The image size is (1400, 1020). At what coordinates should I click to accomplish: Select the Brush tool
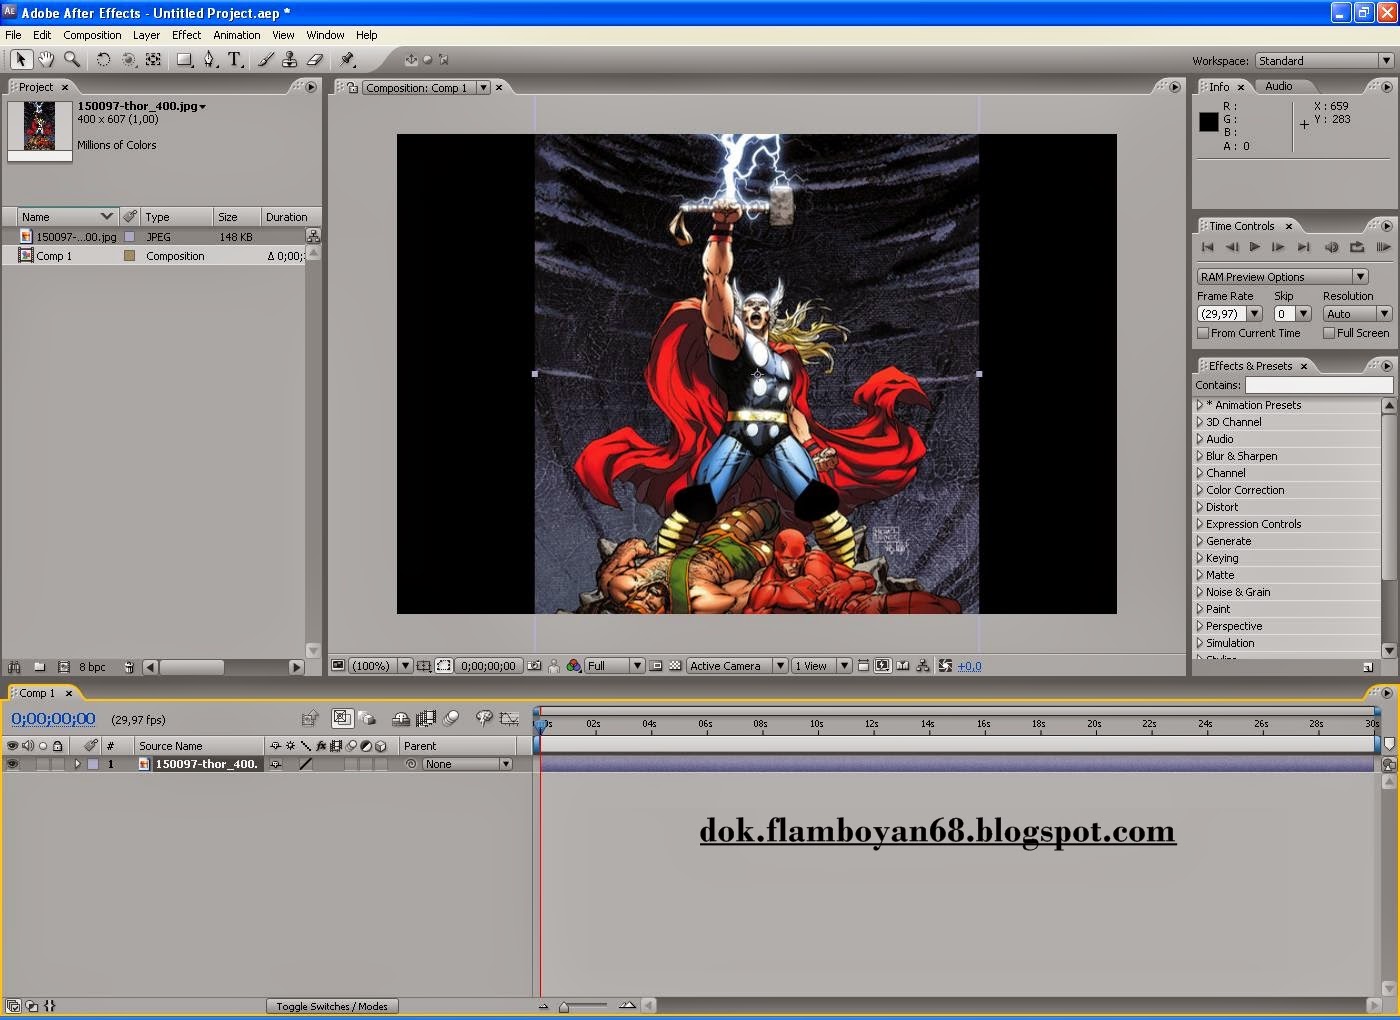coord(266,60)
